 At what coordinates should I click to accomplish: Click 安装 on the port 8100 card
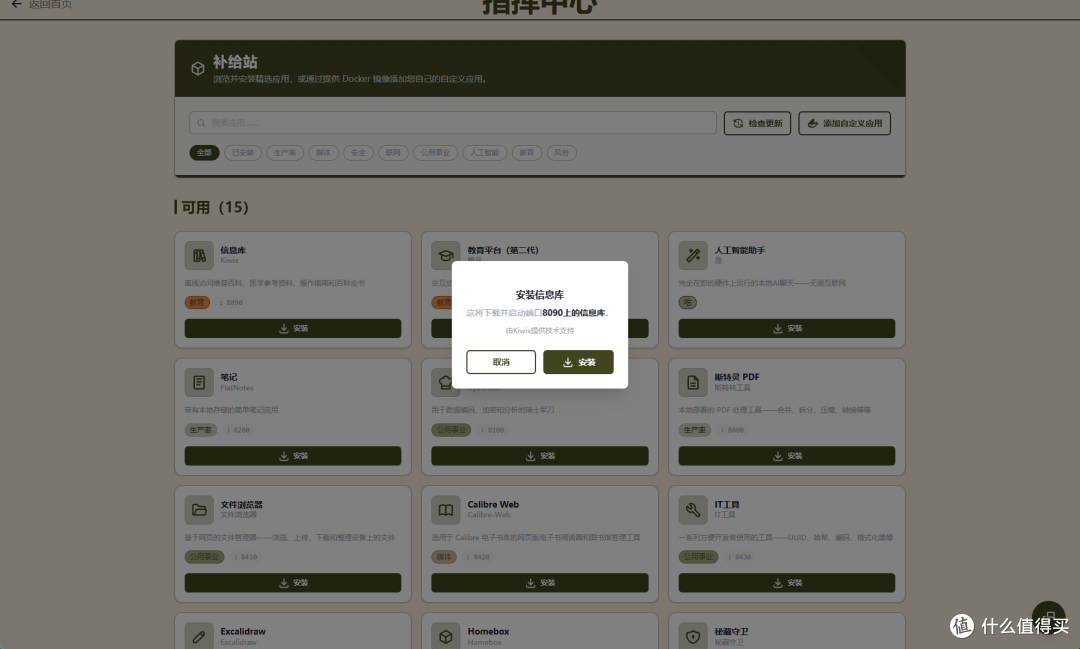(539, 455)
